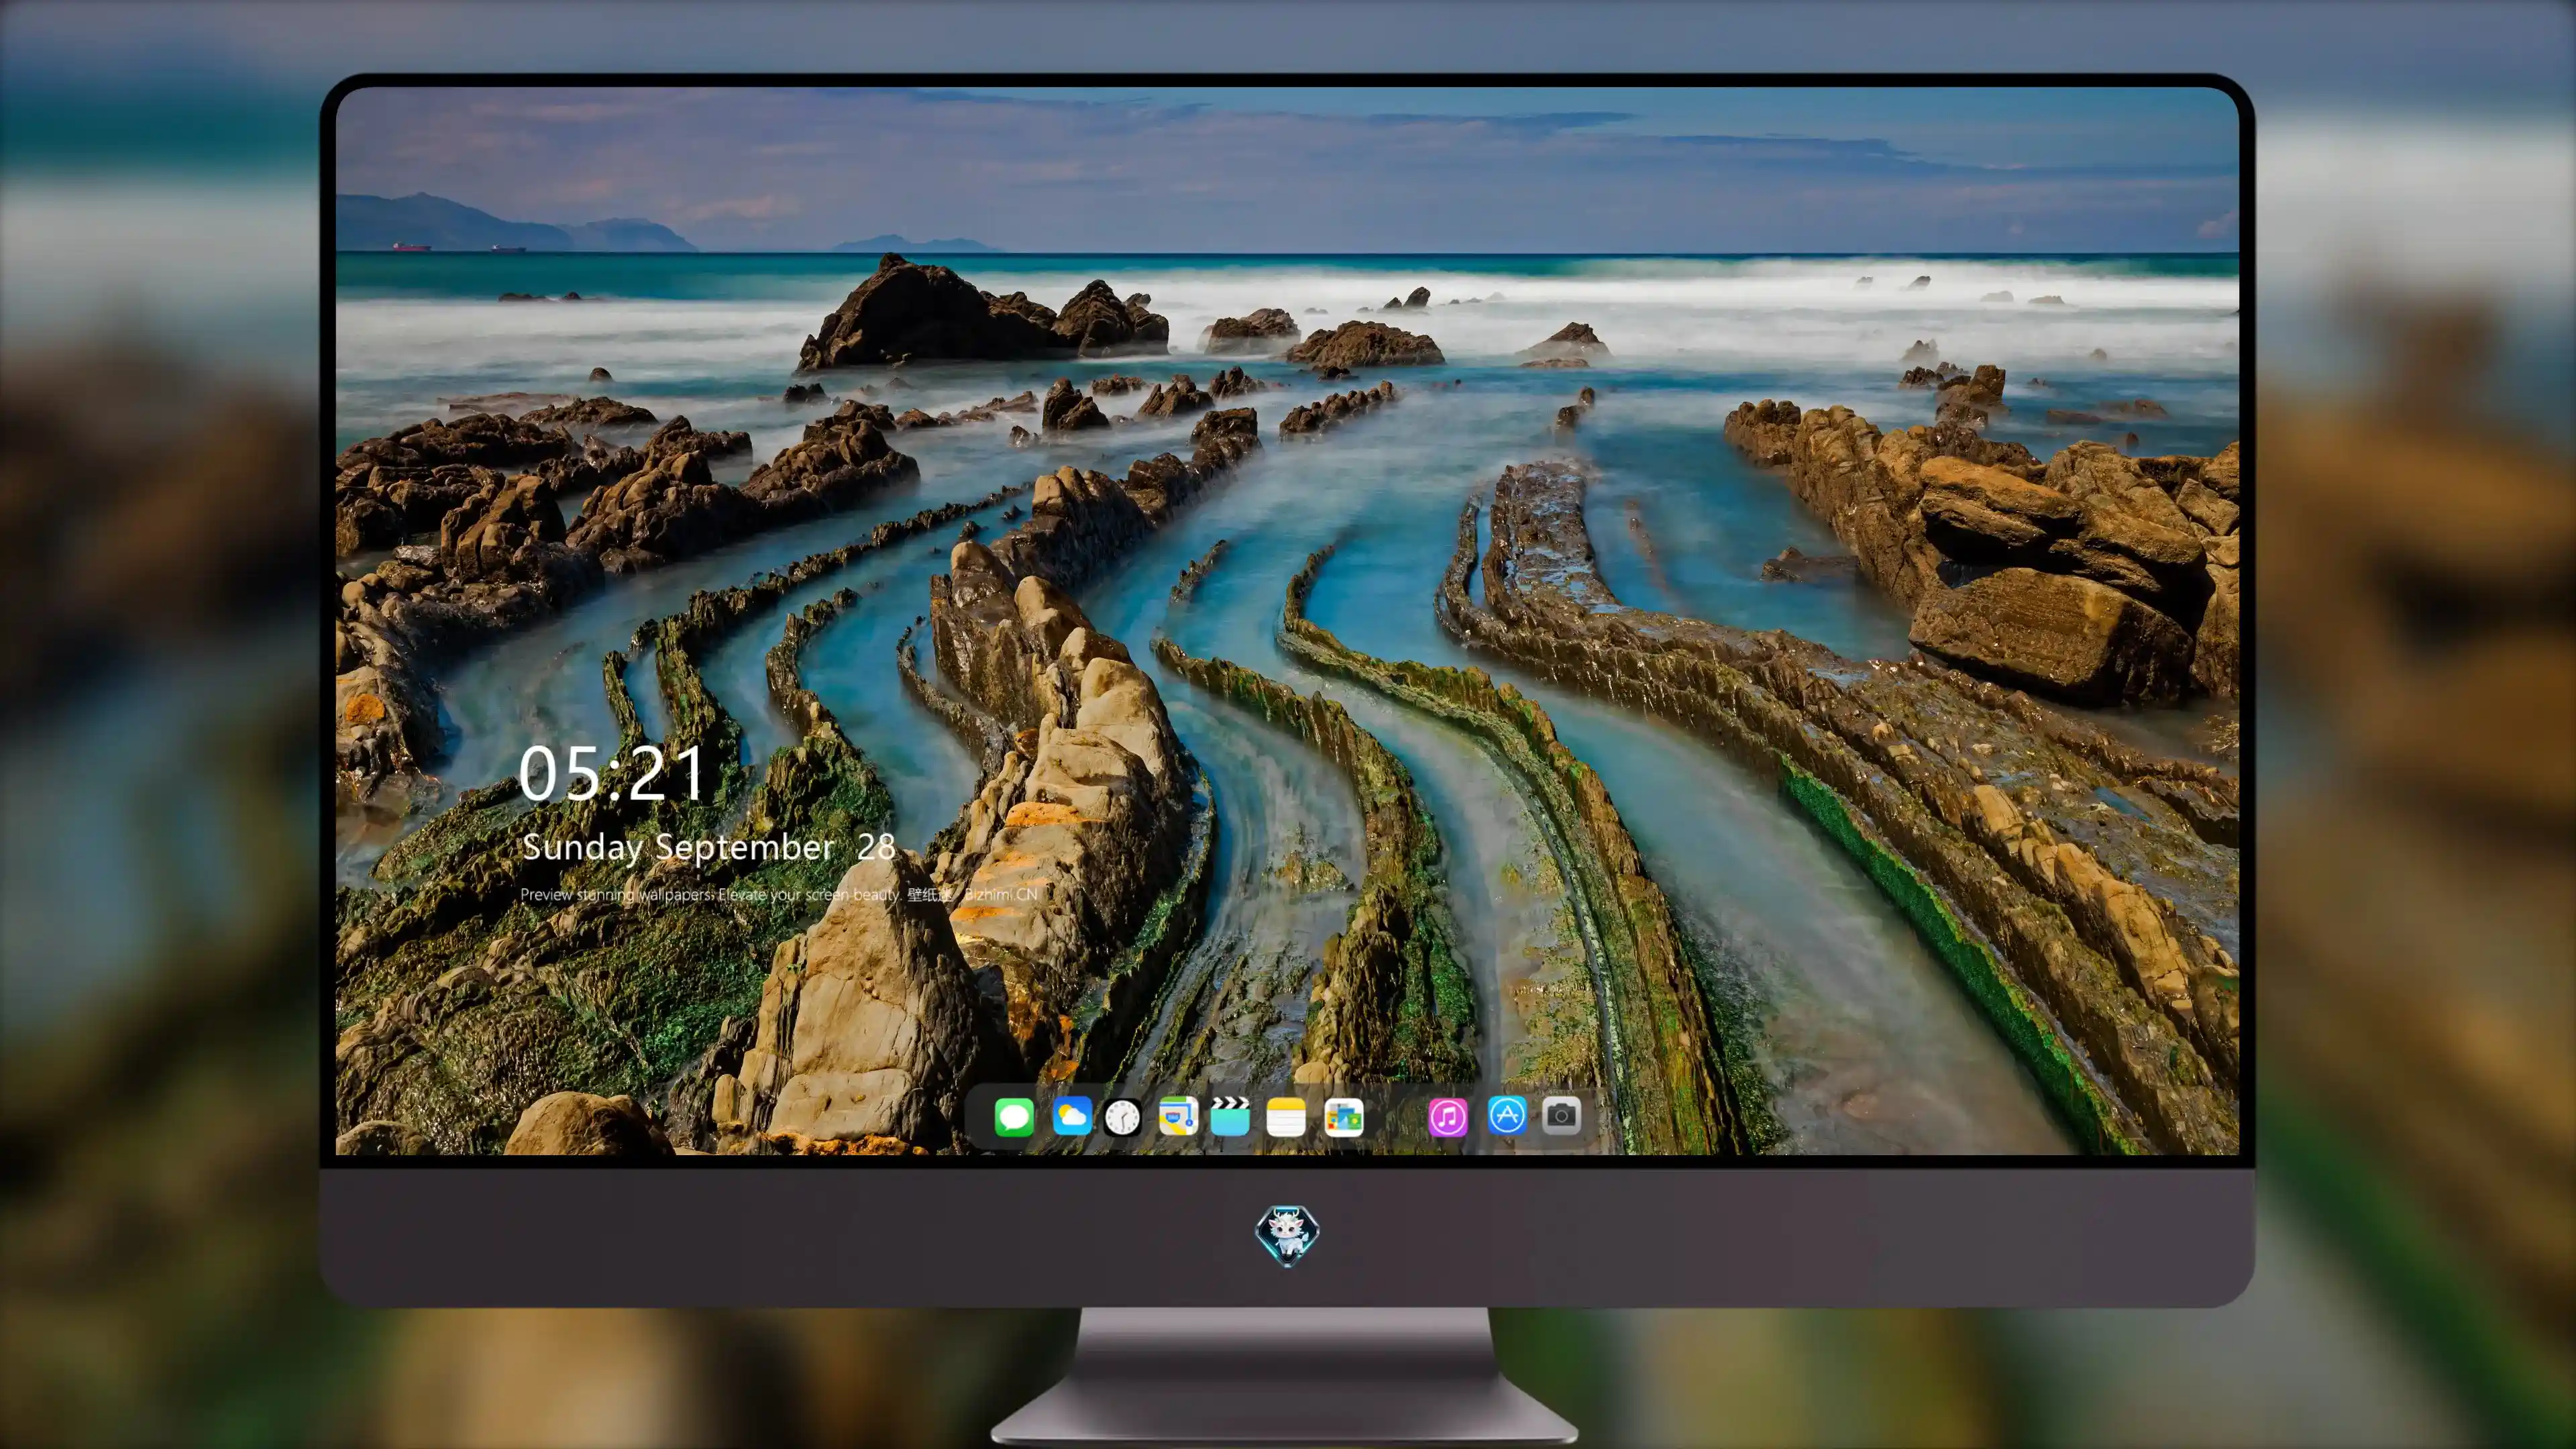Open the blue App Store icon
The height and width of the screenshot is (1449, 2576).
(1507, 1115)
